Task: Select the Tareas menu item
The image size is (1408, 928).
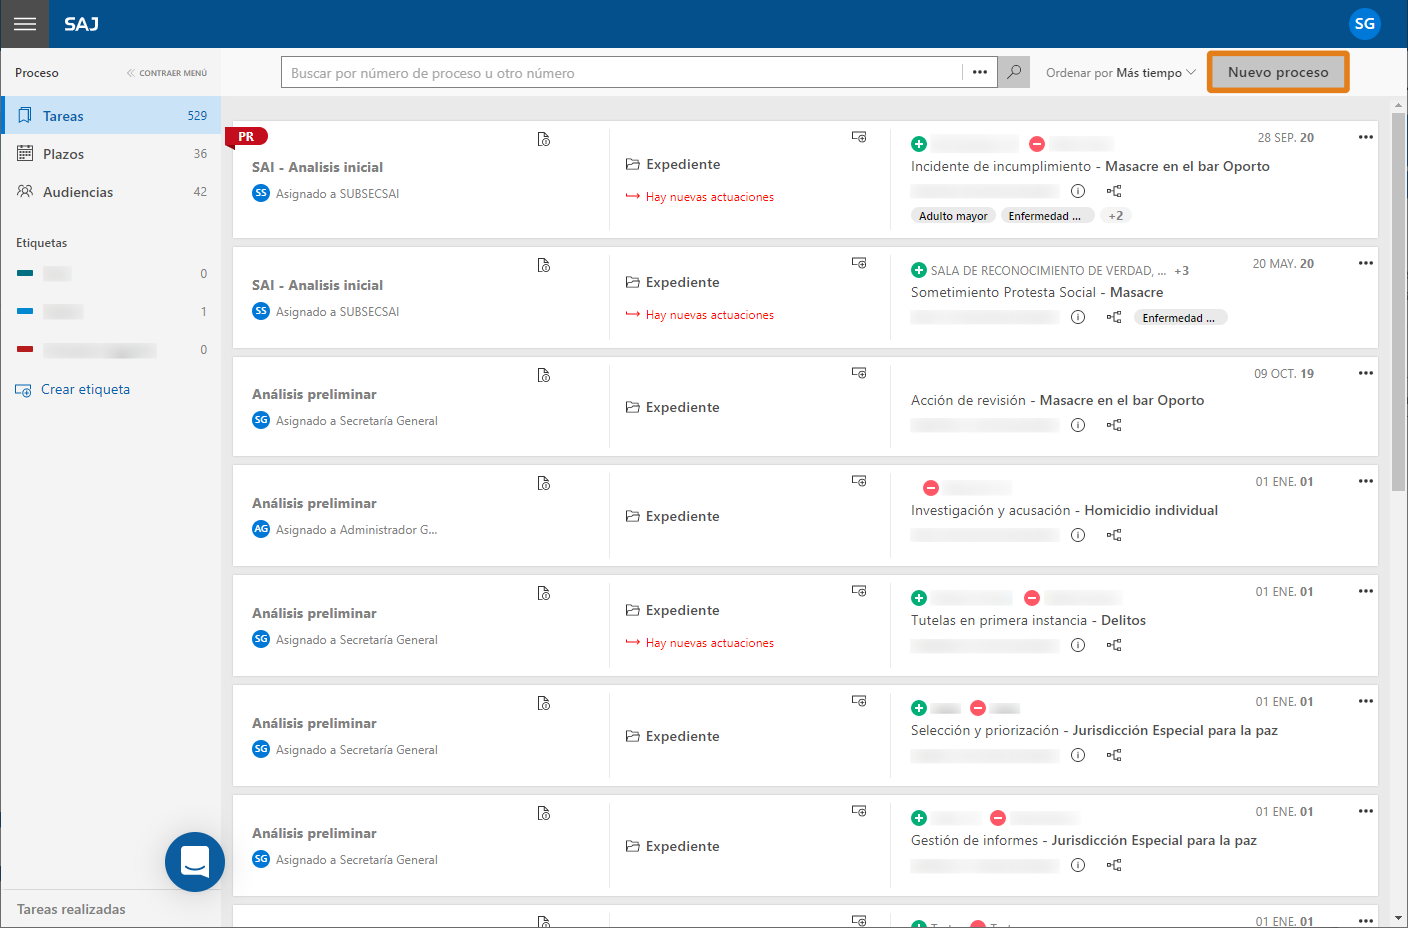Action: (111, 116)
